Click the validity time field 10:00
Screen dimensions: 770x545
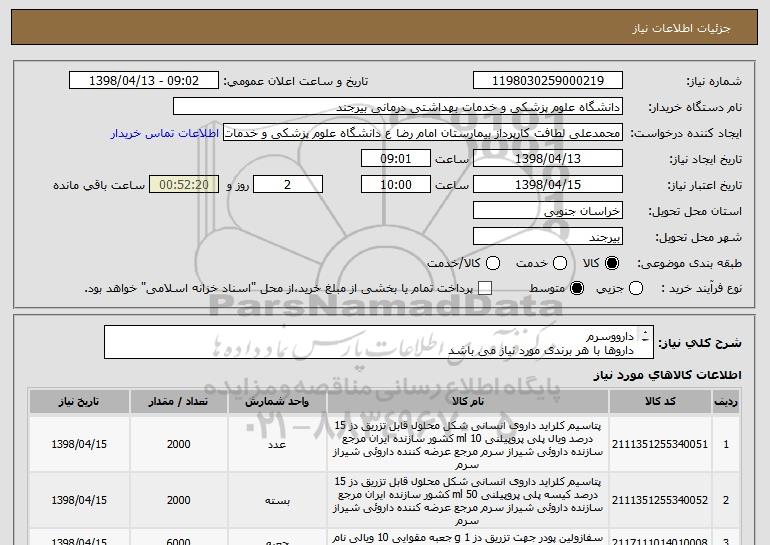click(396, 185)
